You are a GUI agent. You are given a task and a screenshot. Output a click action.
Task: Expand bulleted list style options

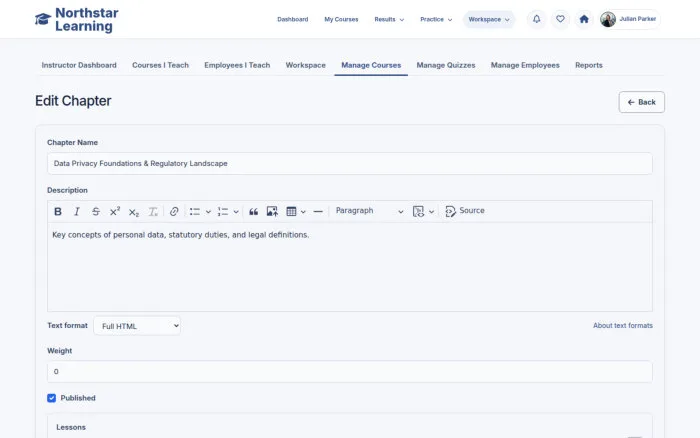(x=208, y=212)
